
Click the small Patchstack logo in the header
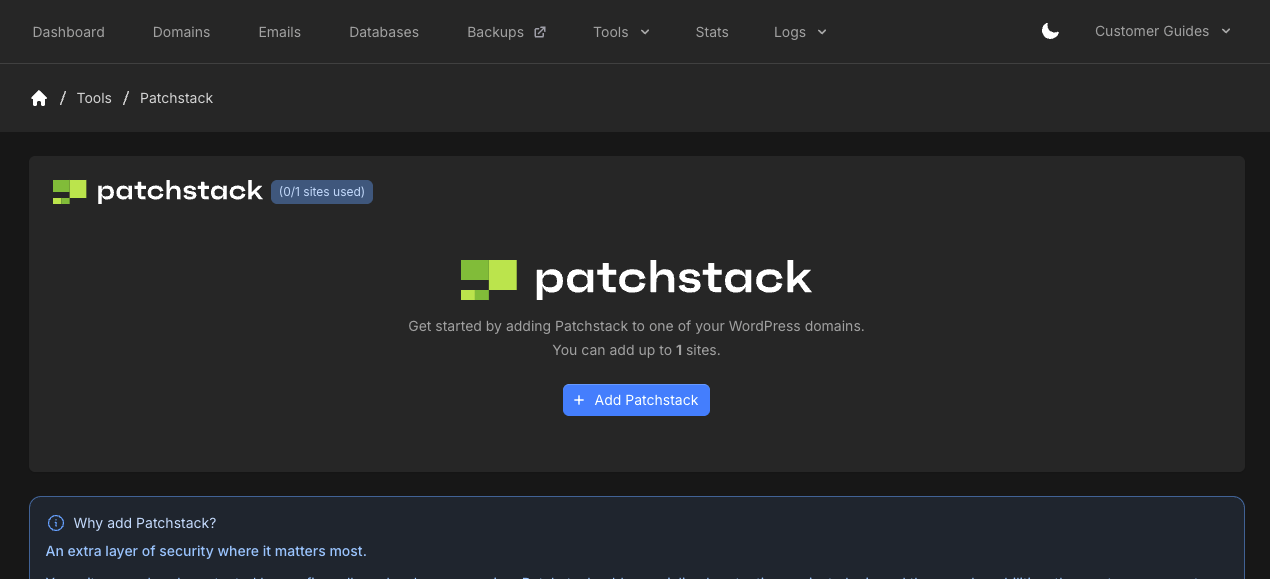point(157,191)
